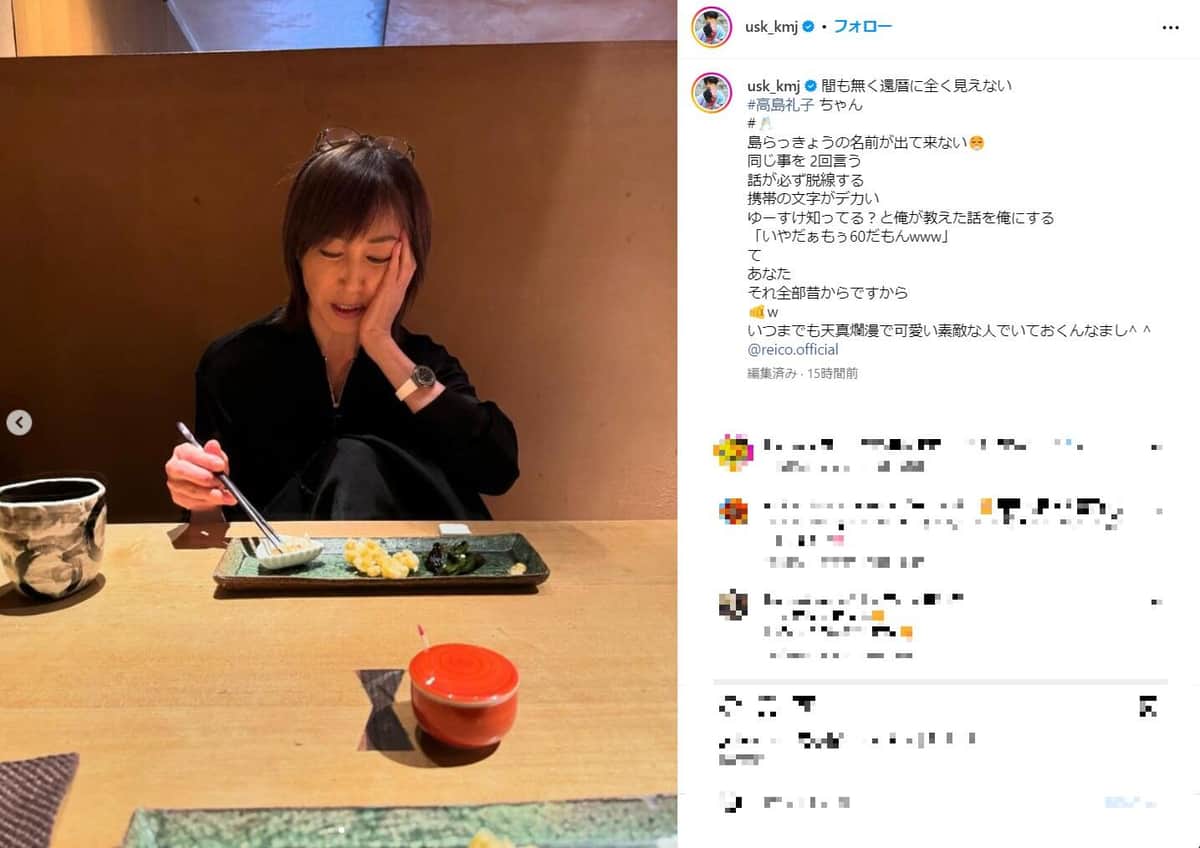Open usk_kmj profile picture in post header

(x=712, y=27)
